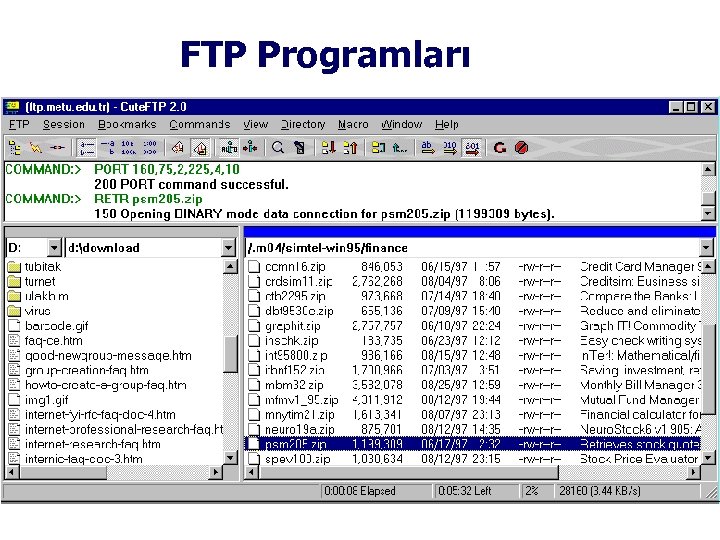Click the 0:05:32 Left status field
Screen dimensions: 720x540
(x=475, y=491)
